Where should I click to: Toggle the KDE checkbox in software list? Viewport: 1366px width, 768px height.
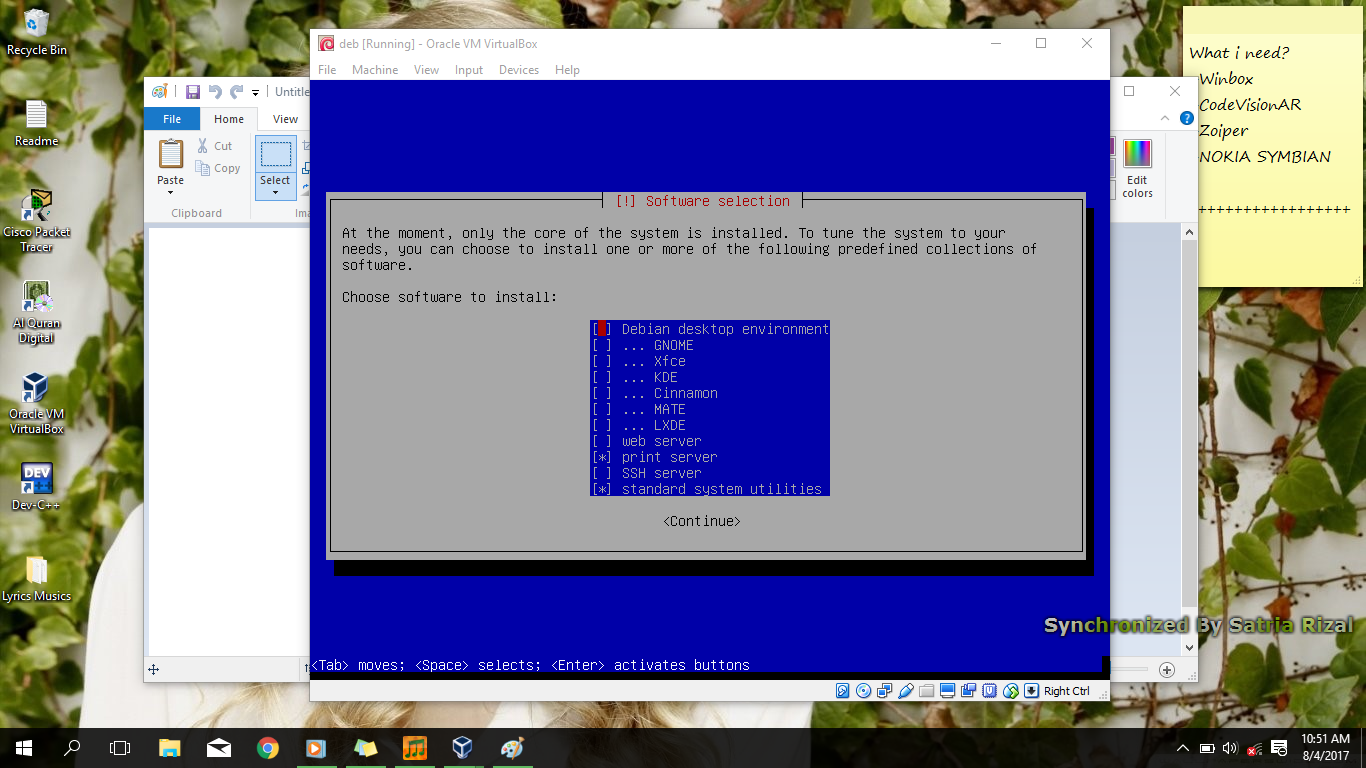point(602,377)
